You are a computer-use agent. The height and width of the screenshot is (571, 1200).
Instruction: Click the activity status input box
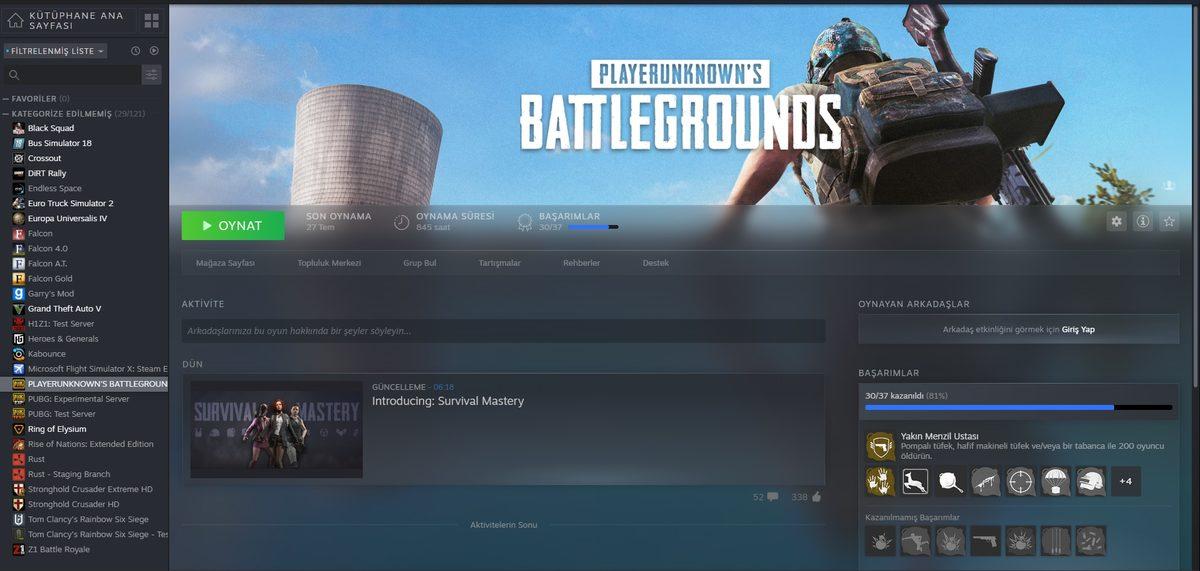point(503,331)
